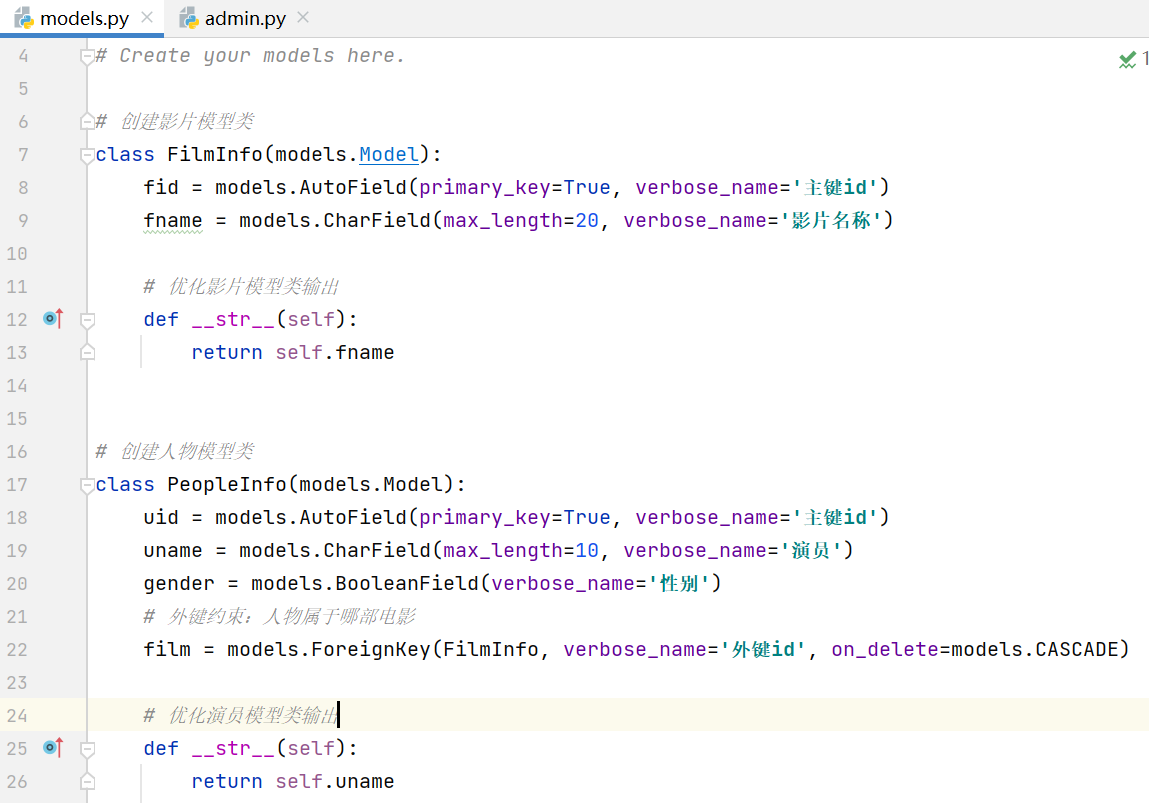Follow the underlined Model link on line 7
The width and height of the screenshot is (1149, 803).
(388, 155)
